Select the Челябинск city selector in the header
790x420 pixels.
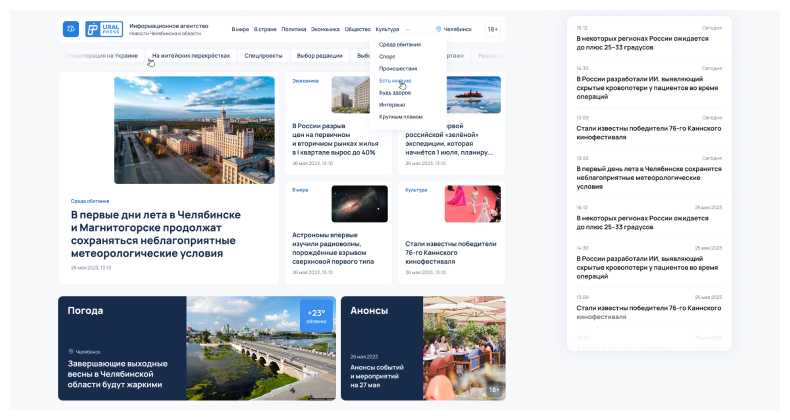click(454, 29)
